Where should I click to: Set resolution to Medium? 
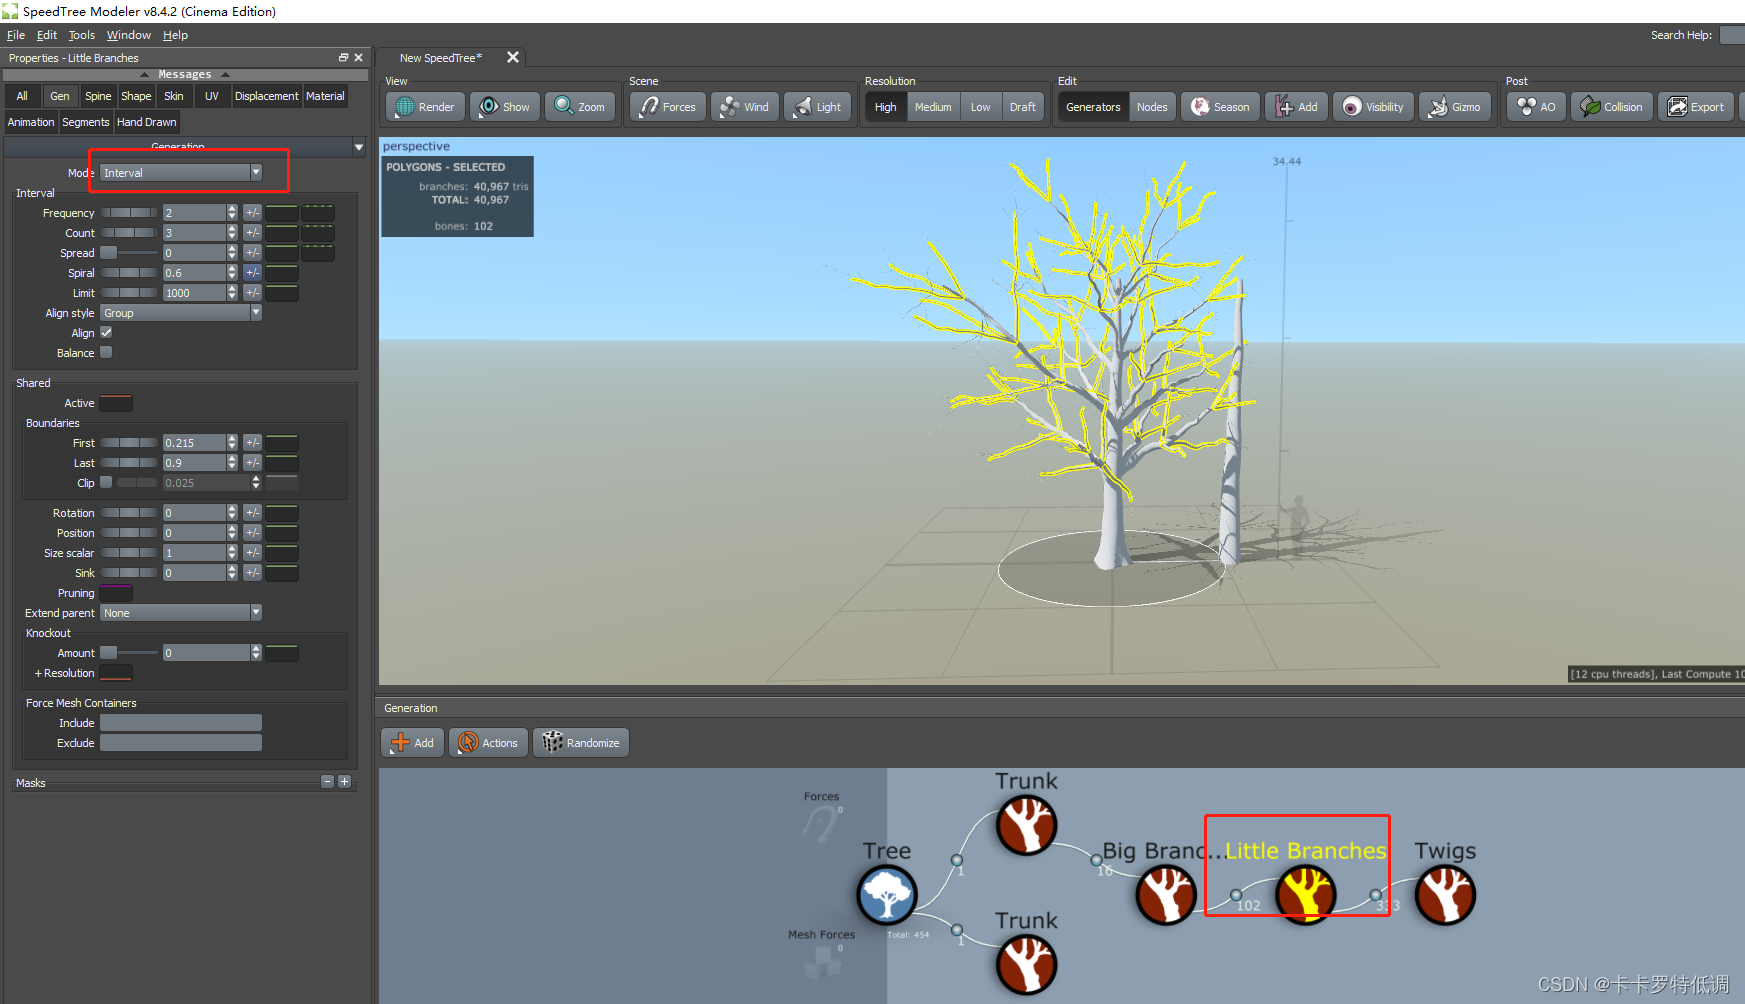(x=933, y=107)
